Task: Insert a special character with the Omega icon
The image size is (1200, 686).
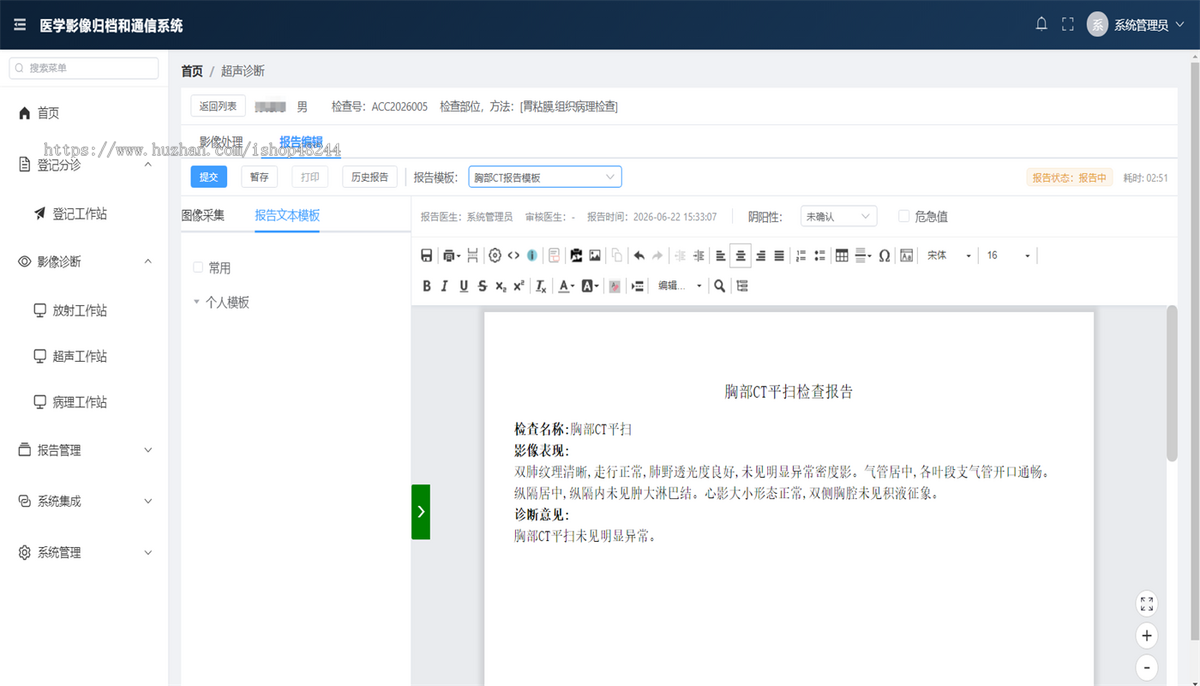Action: coord(884,256)
